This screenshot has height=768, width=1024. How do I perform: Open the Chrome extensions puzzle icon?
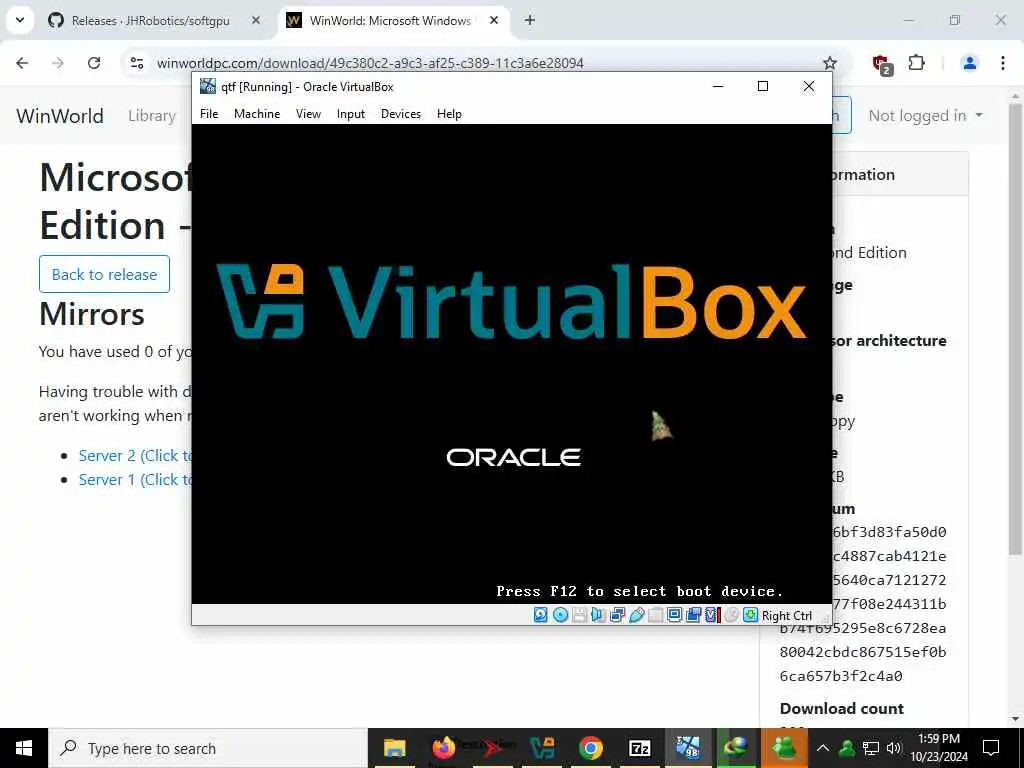pyautogui.click(x=917, y=63)
